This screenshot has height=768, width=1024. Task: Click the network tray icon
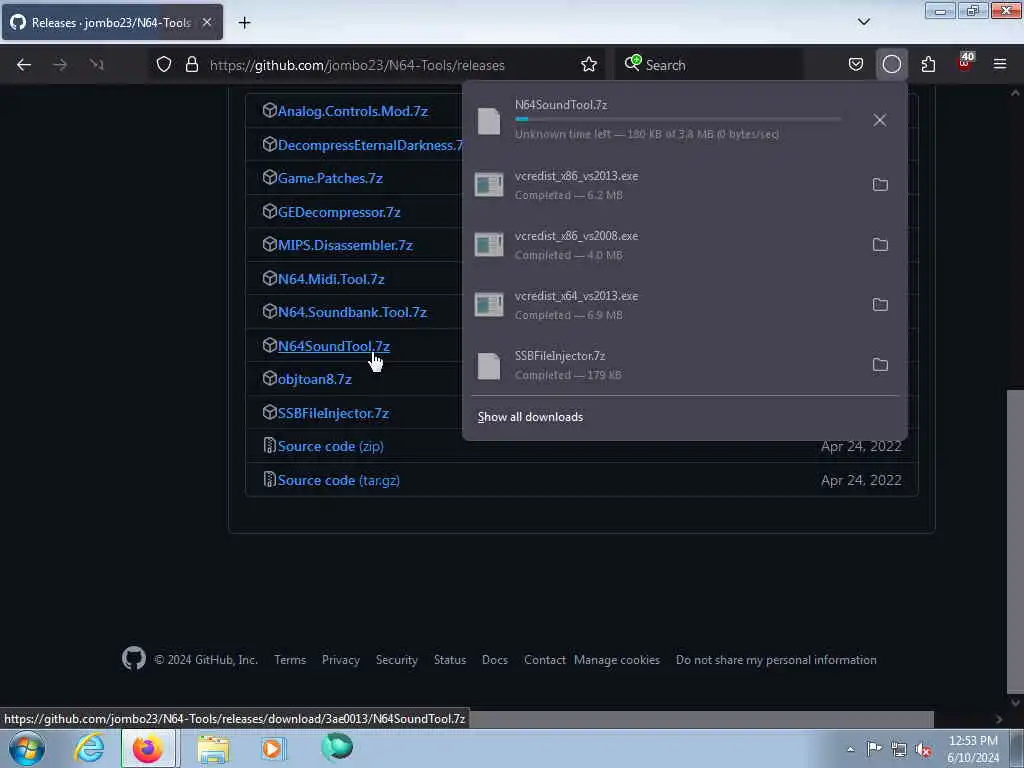(x=899, y=750)
